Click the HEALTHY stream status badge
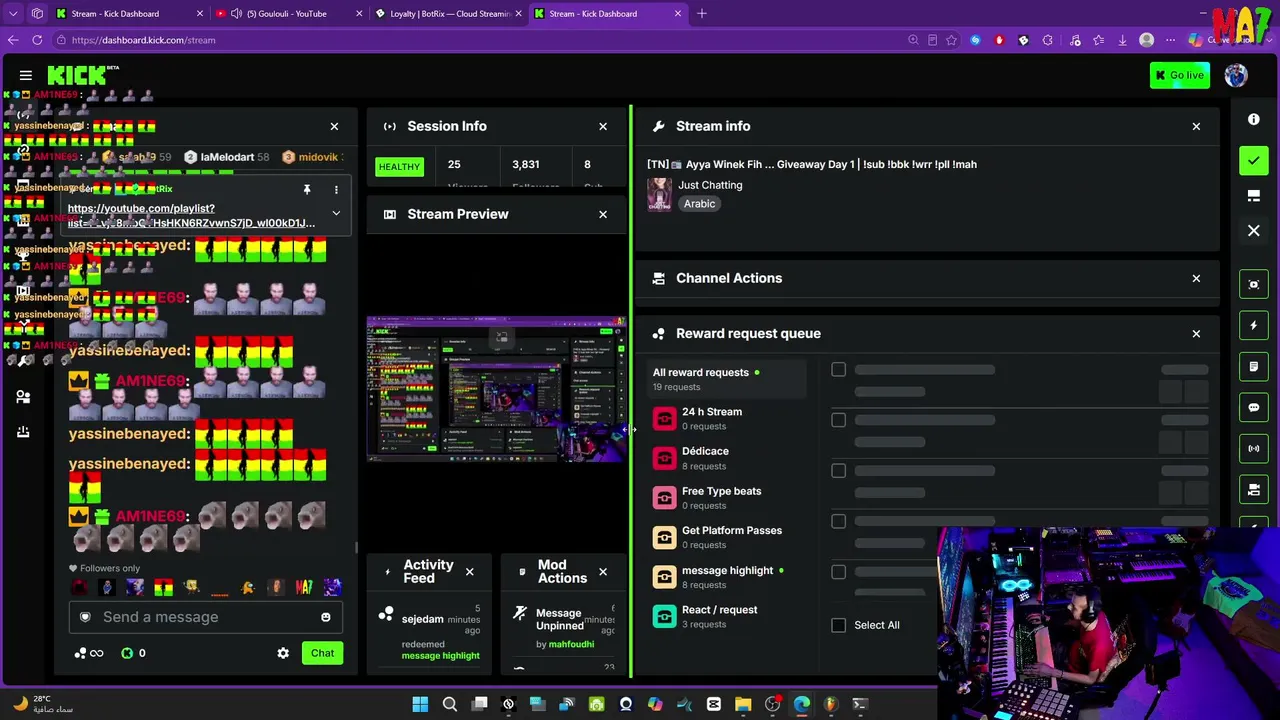Viewport: 1280px width, 720px height. pyautogui.click(x=399, y=166)
